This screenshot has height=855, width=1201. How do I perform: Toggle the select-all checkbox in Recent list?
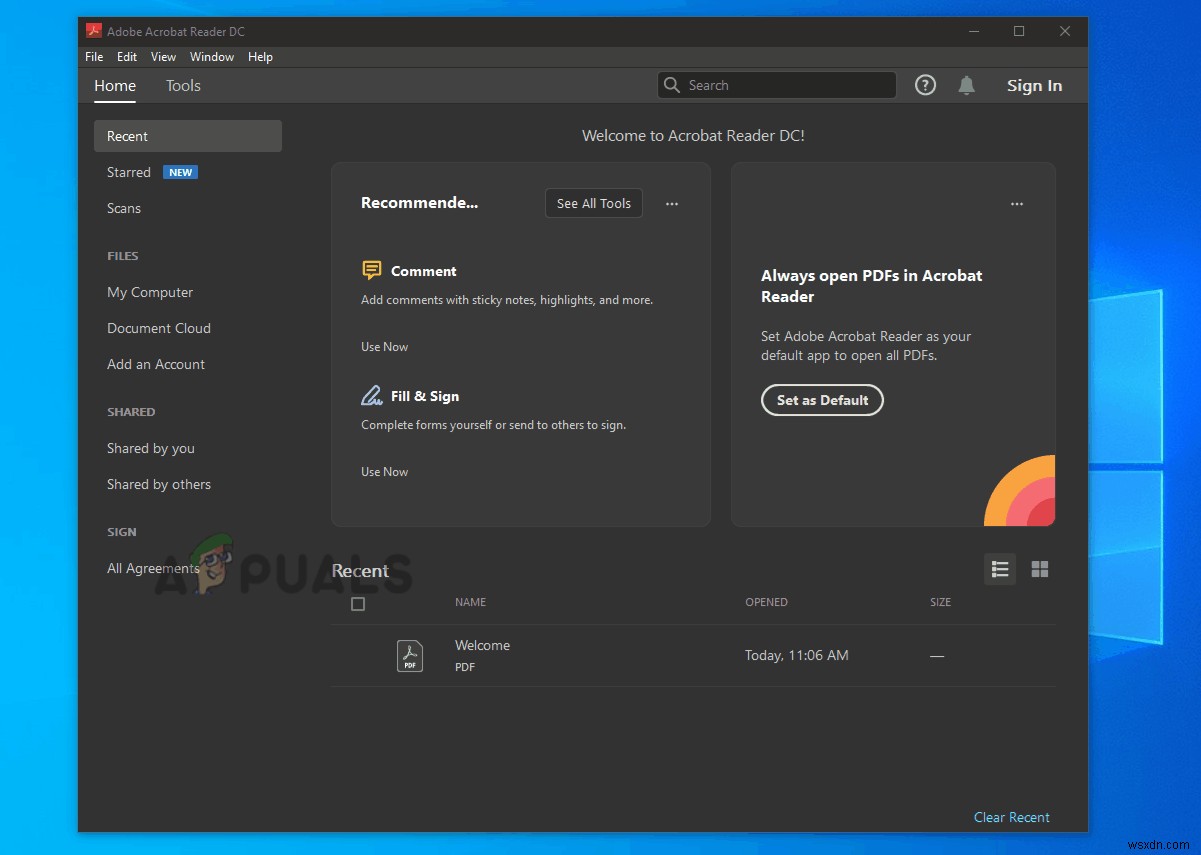pos(358,604)
